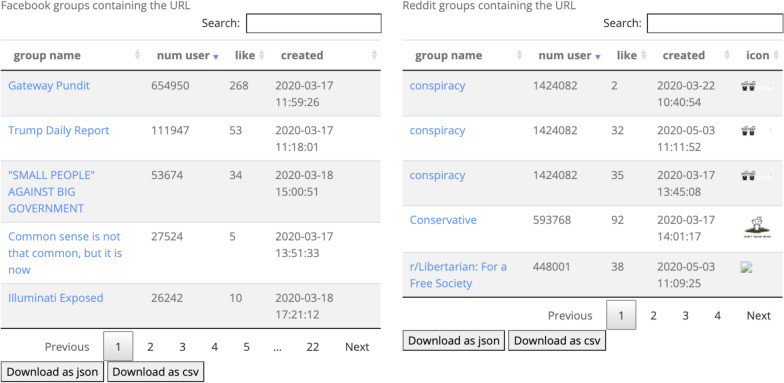
Task: Go to Facebook table page 4
Action: 214,346
